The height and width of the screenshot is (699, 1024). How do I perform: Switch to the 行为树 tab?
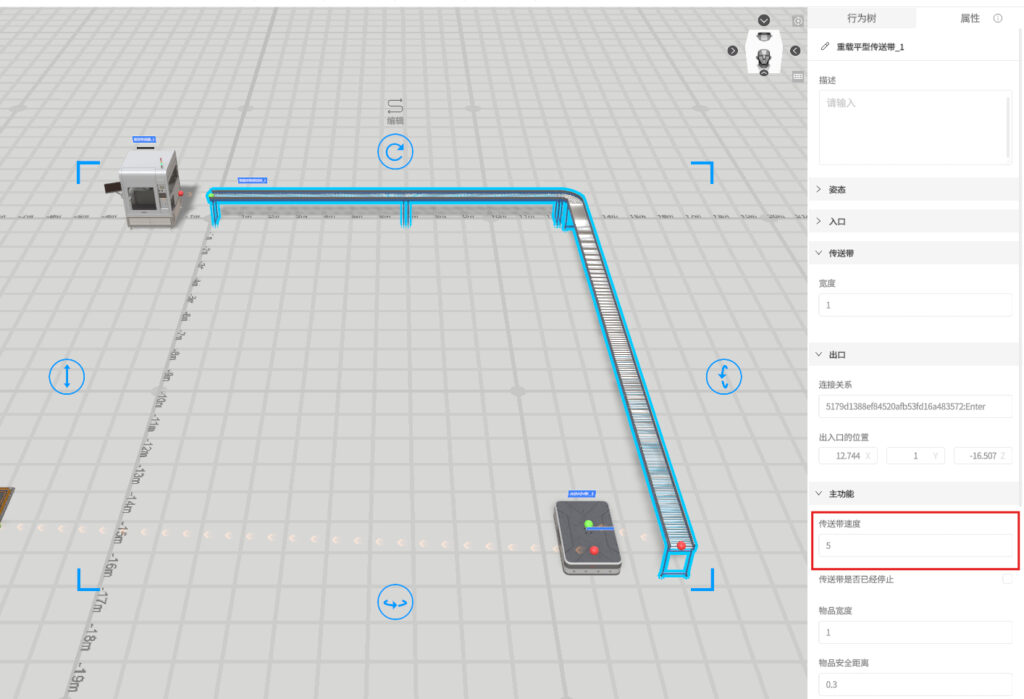click(x=861, y=18)
